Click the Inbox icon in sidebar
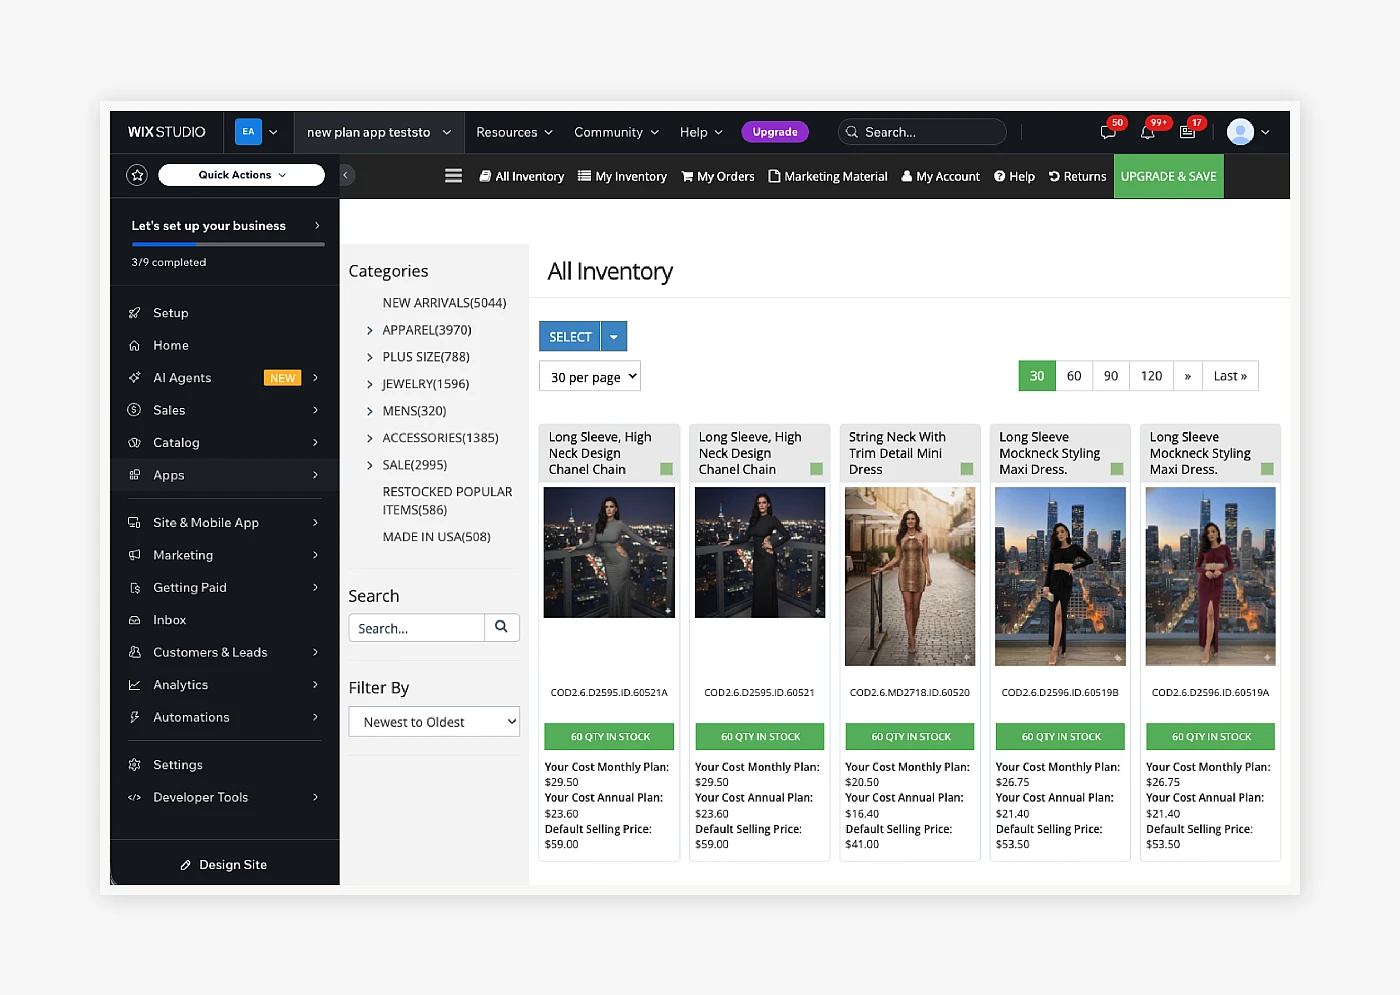This screenshot has height=995, width=1400. click(x=135, y=620)
